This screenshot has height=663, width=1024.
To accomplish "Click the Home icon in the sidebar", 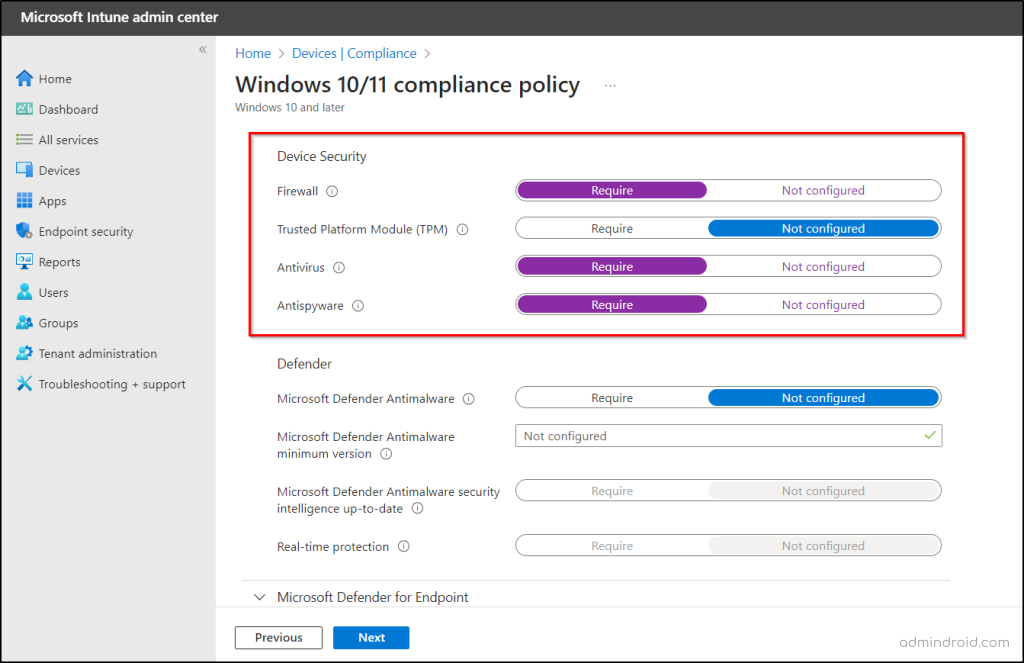I will pyautogui.click(x=25, y=79).
